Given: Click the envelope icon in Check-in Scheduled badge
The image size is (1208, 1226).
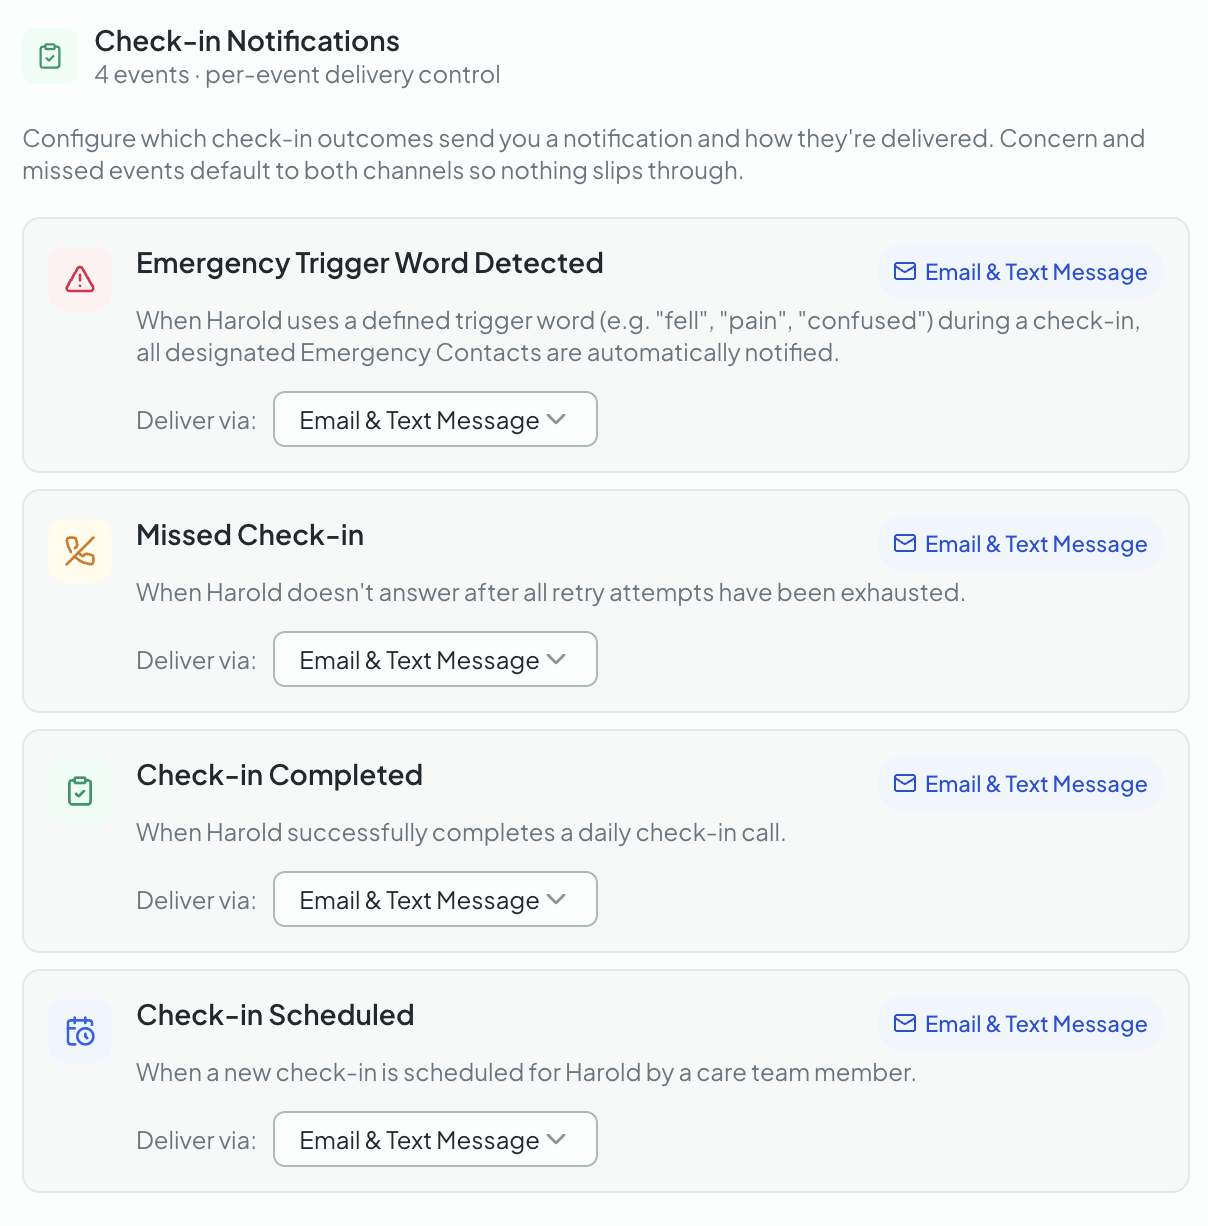Looking at the screenshot, I should [x=905, y=1023].
